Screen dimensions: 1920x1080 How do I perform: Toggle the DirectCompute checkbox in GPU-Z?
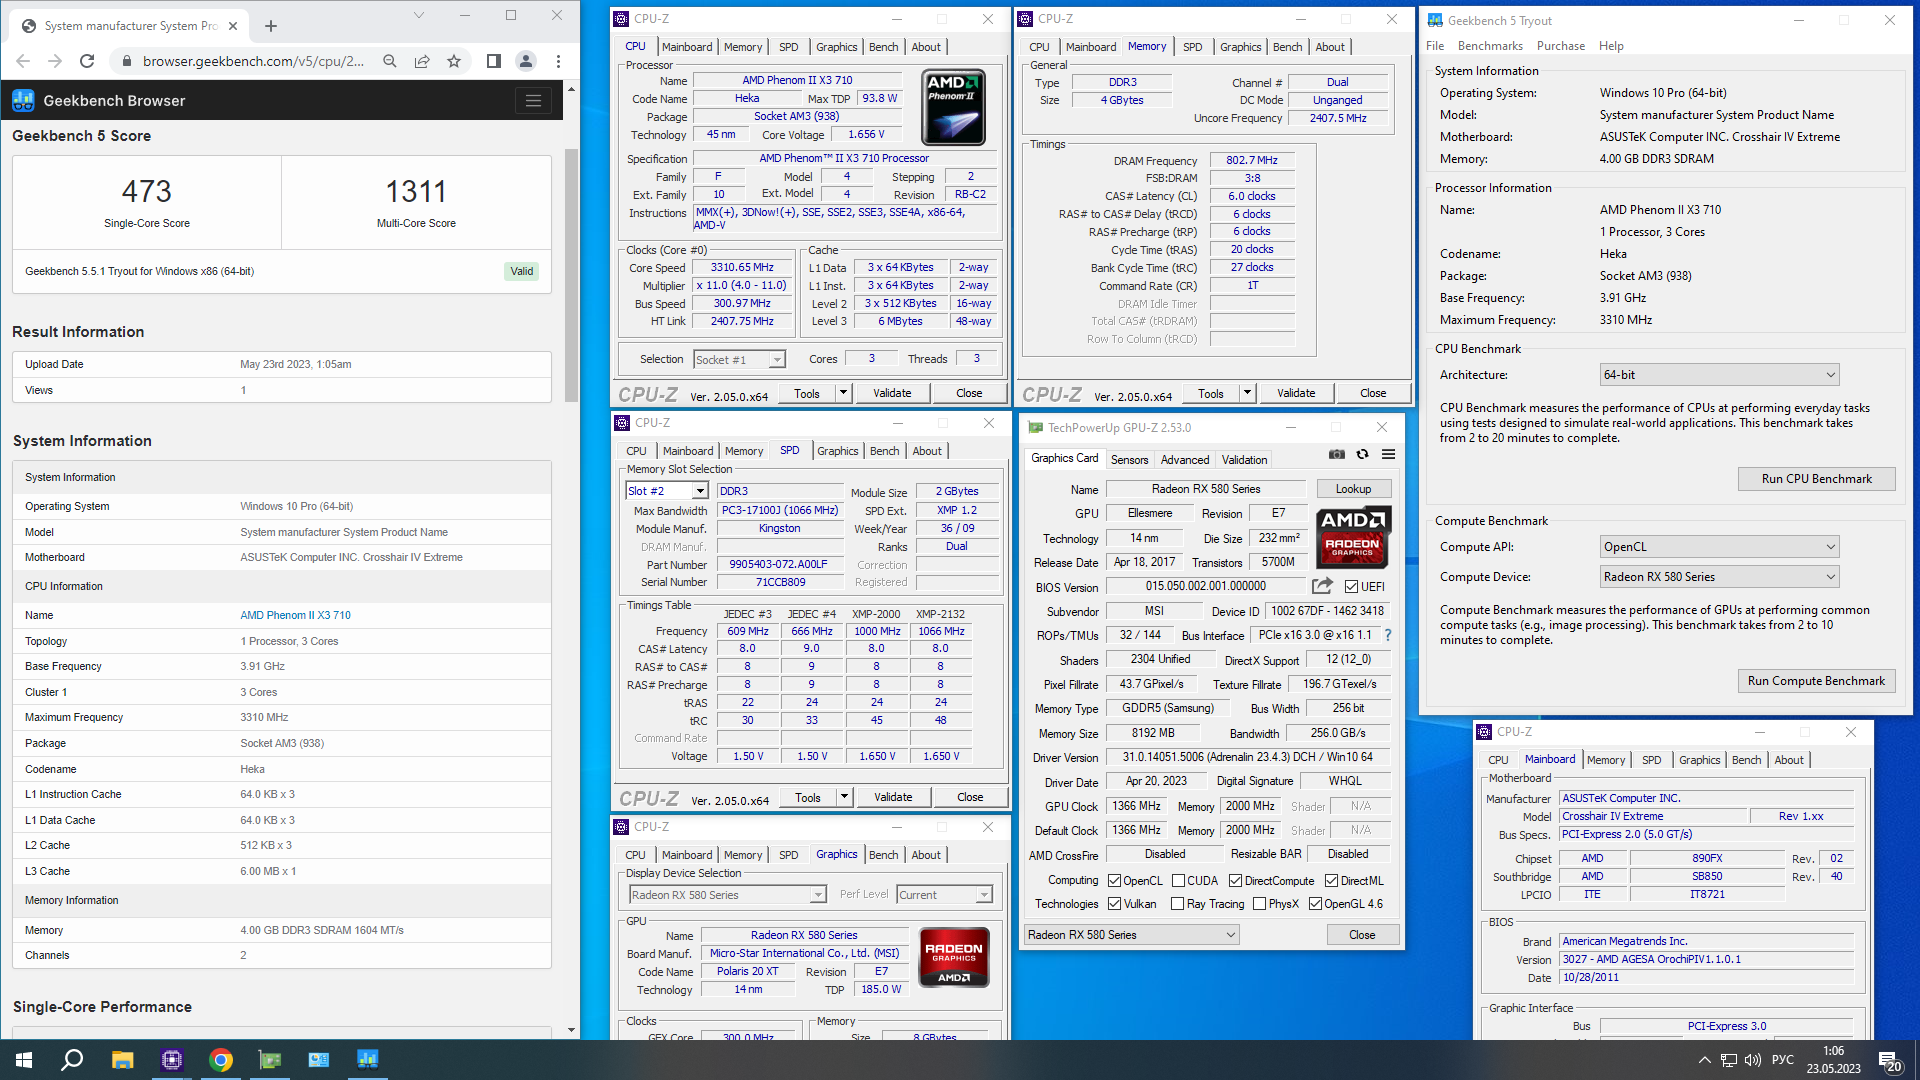click(x=1235, y=881)
